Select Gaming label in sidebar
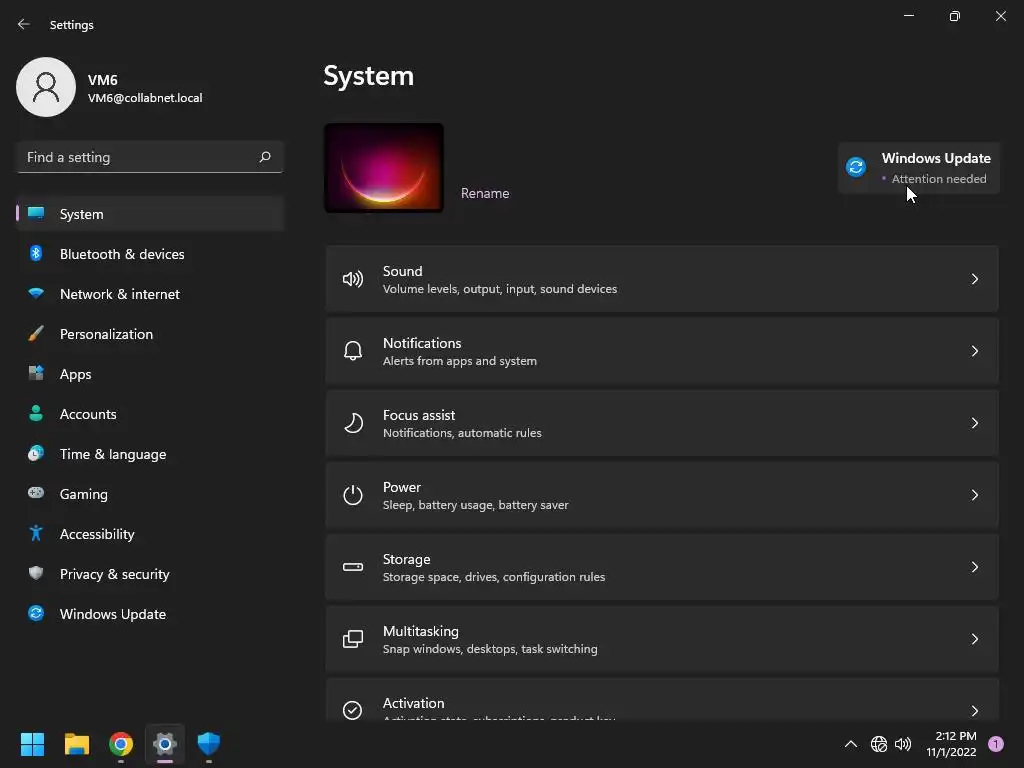1024x768 pixels. tap(84, 494)
